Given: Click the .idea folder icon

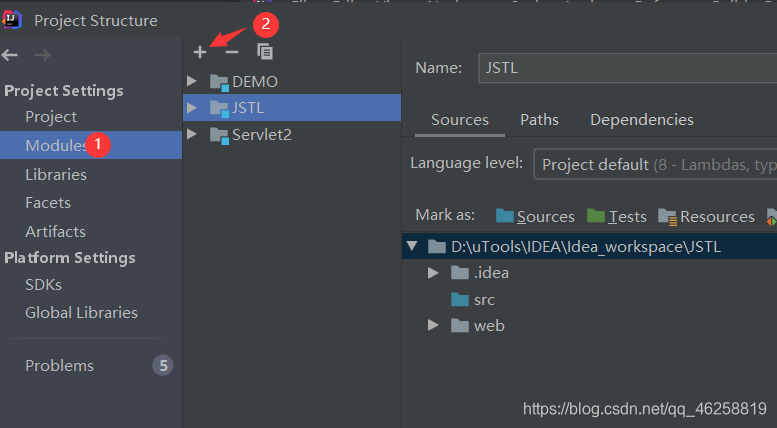Looking at the screenshot, I should click(x=460, y=272).
